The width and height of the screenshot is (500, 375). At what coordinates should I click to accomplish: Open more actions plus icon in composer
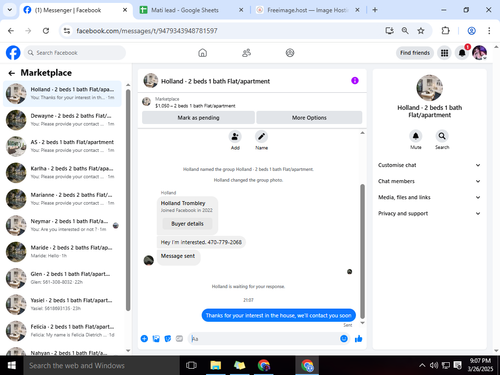[144, 339]
